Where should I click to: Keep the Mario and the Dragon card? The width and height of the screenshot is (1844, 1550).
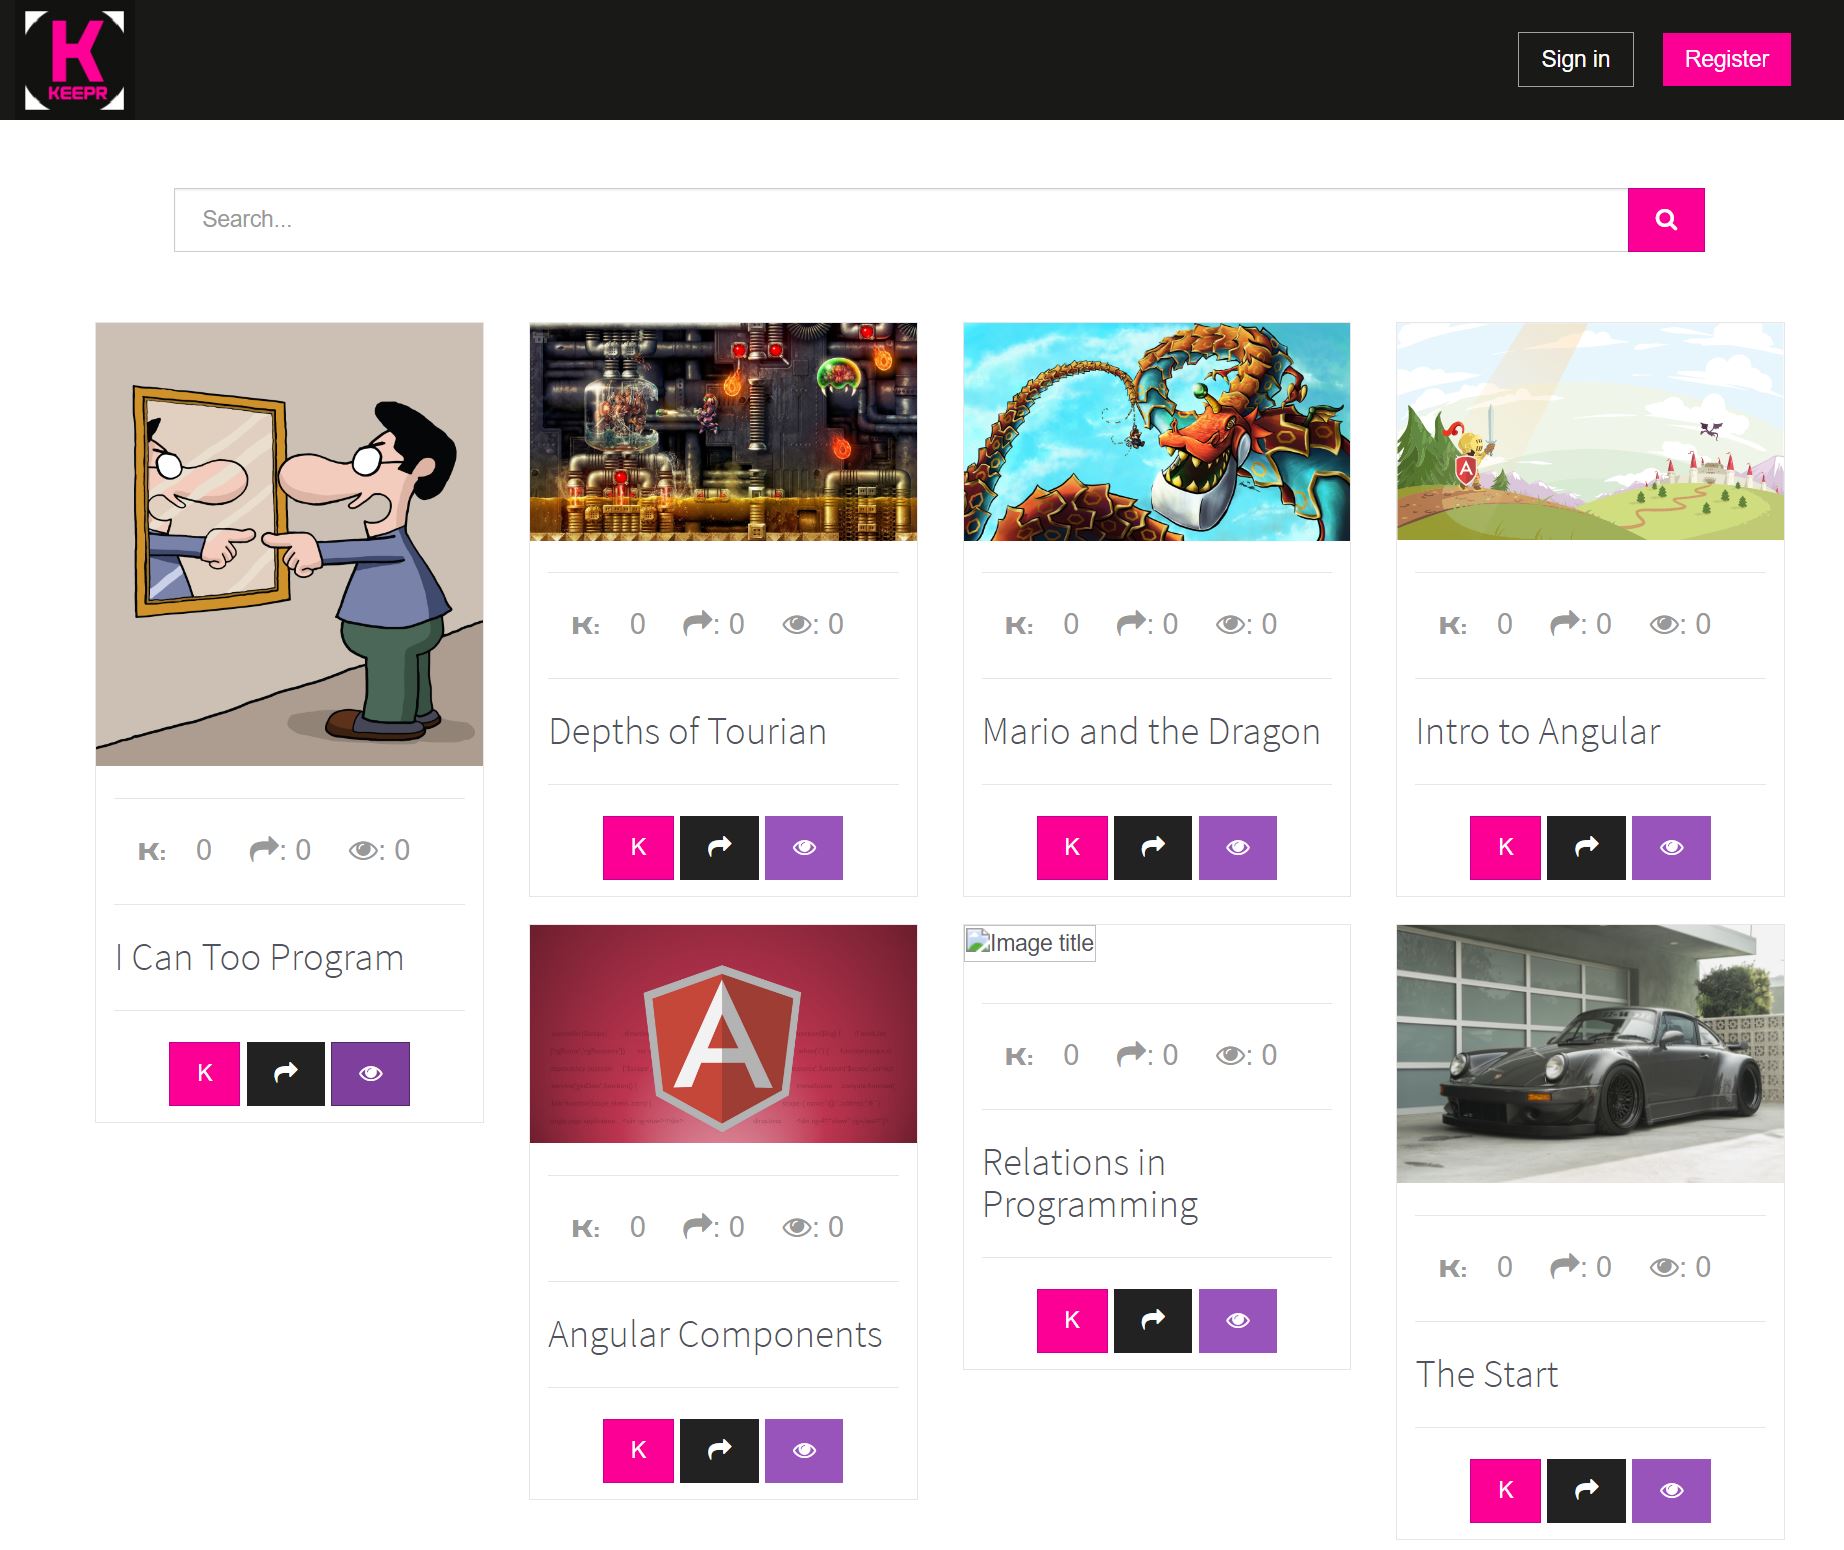pos(1072,848)
